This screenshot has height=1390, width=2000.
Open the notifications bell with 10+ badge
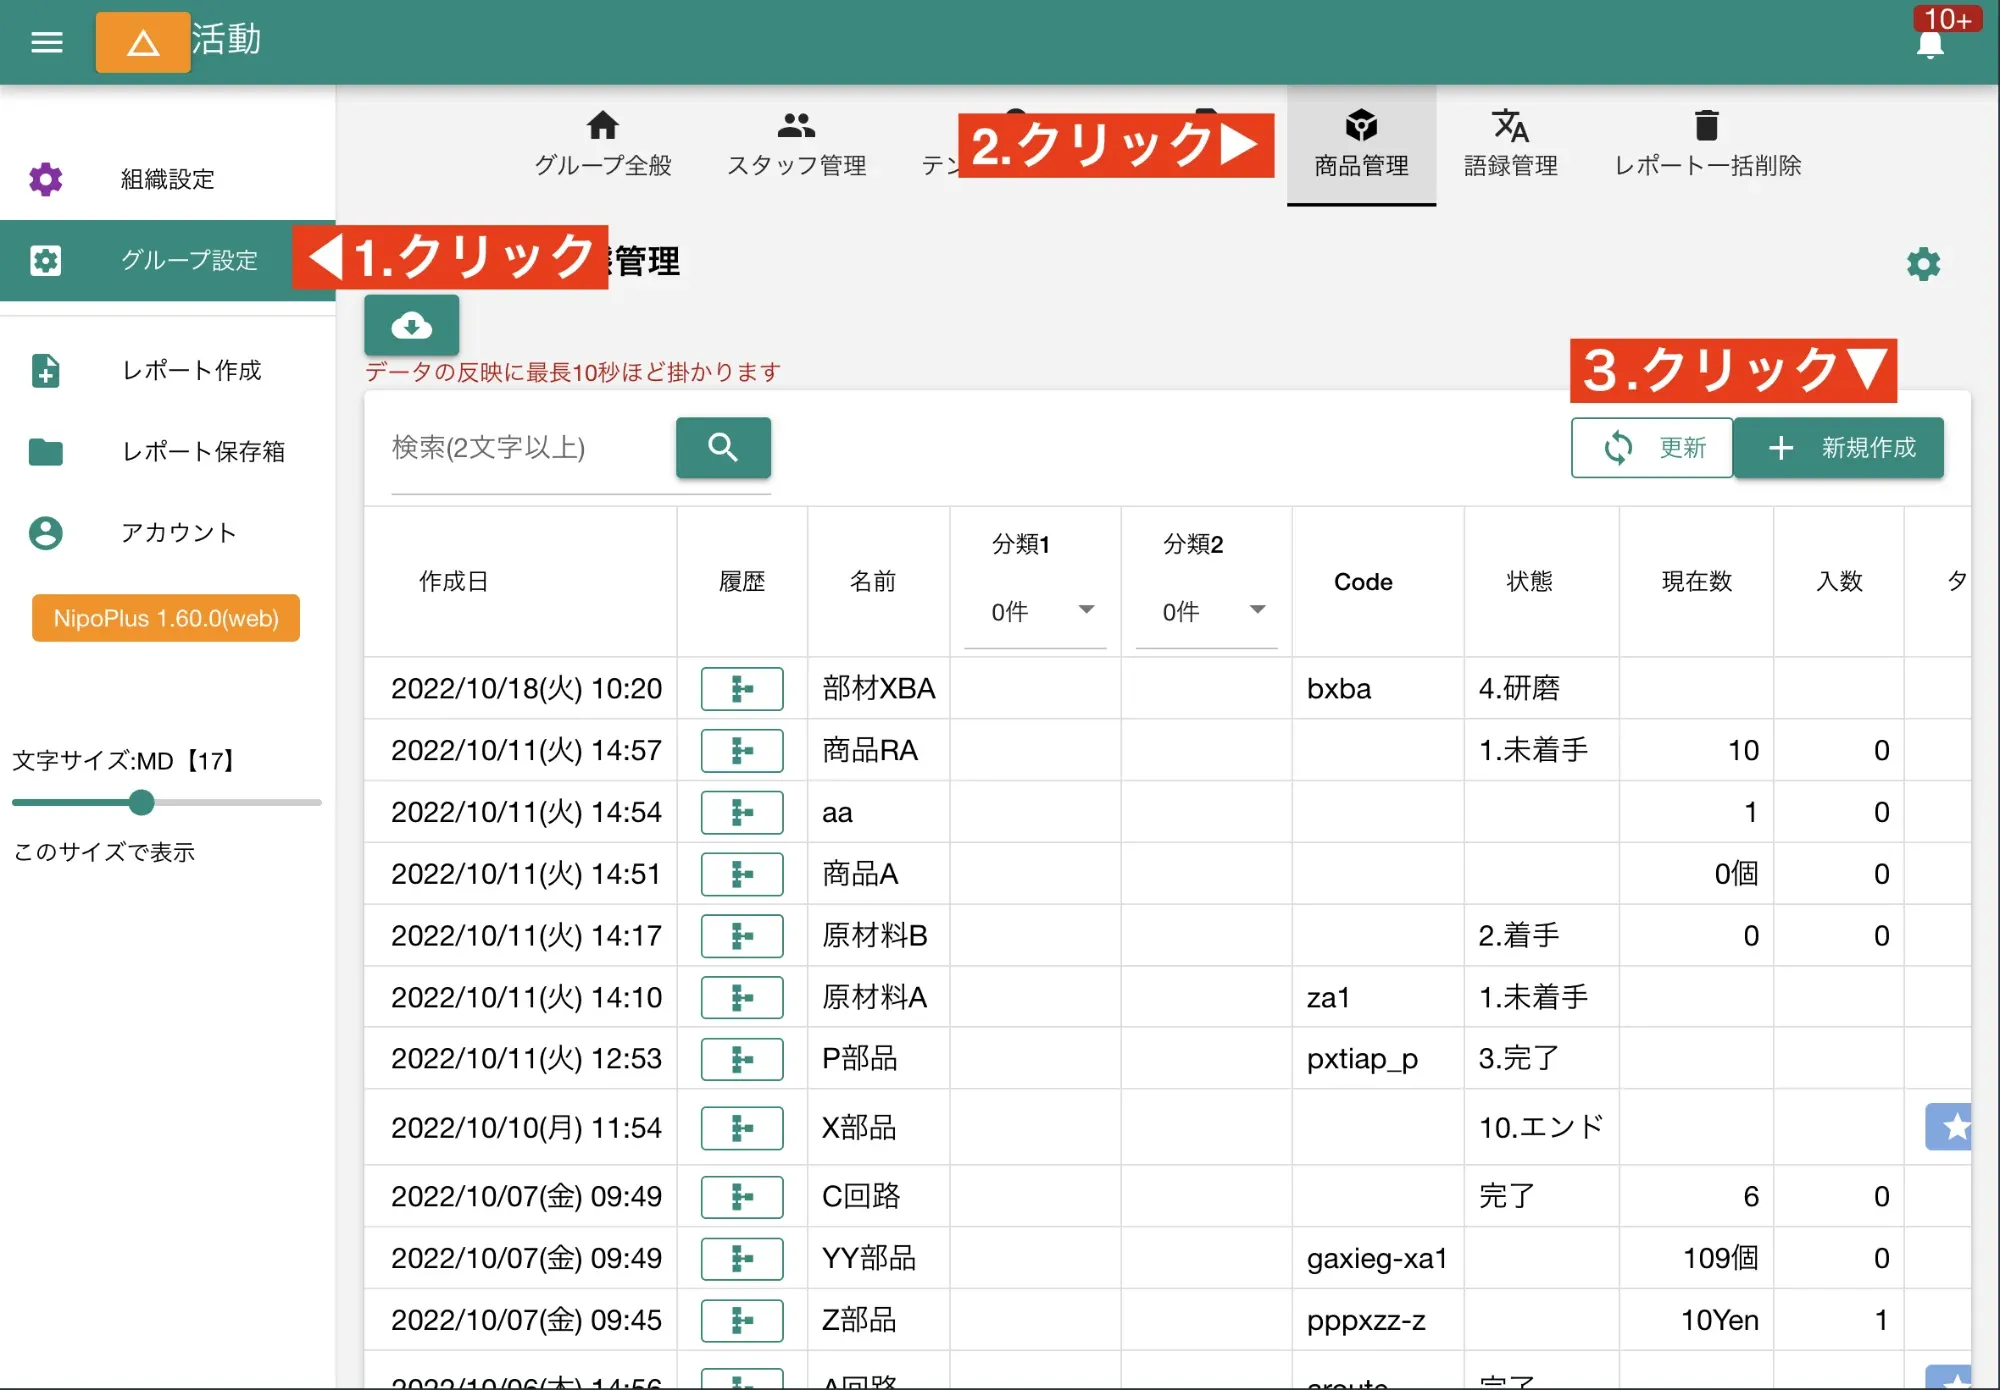click(x=1932, y=45)
